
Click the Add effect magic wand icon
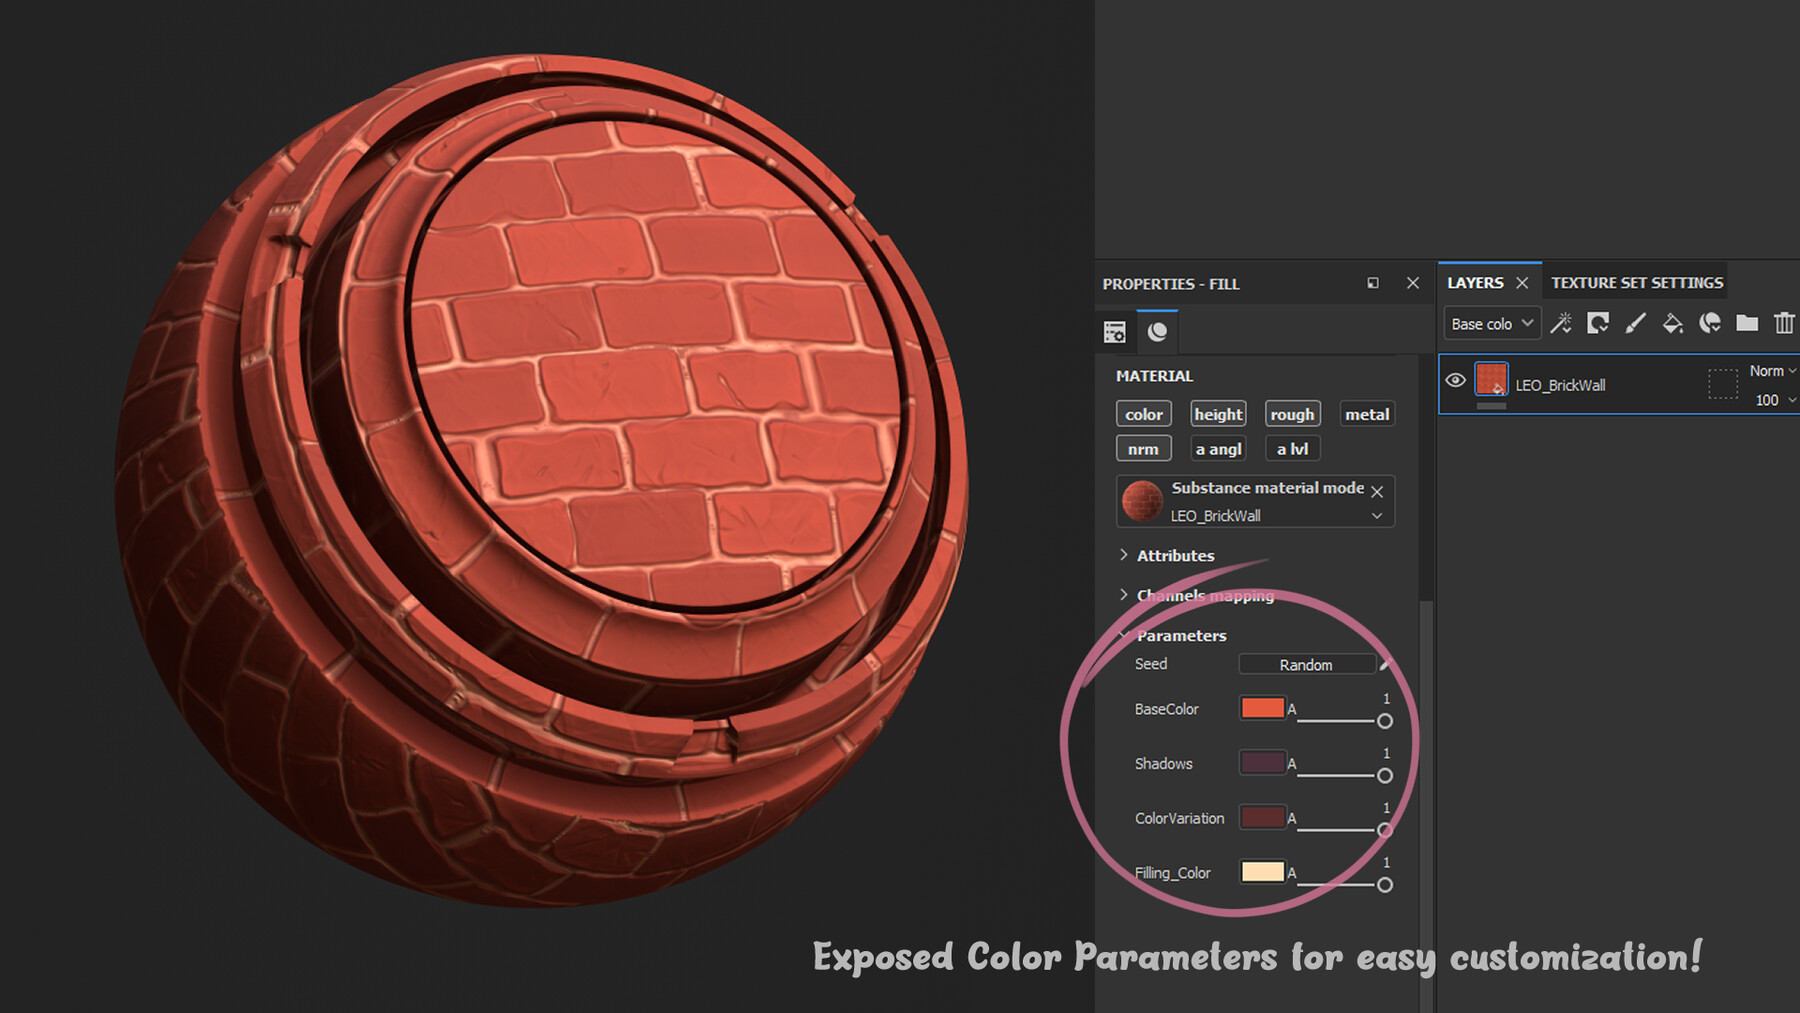pos(1563,323)
